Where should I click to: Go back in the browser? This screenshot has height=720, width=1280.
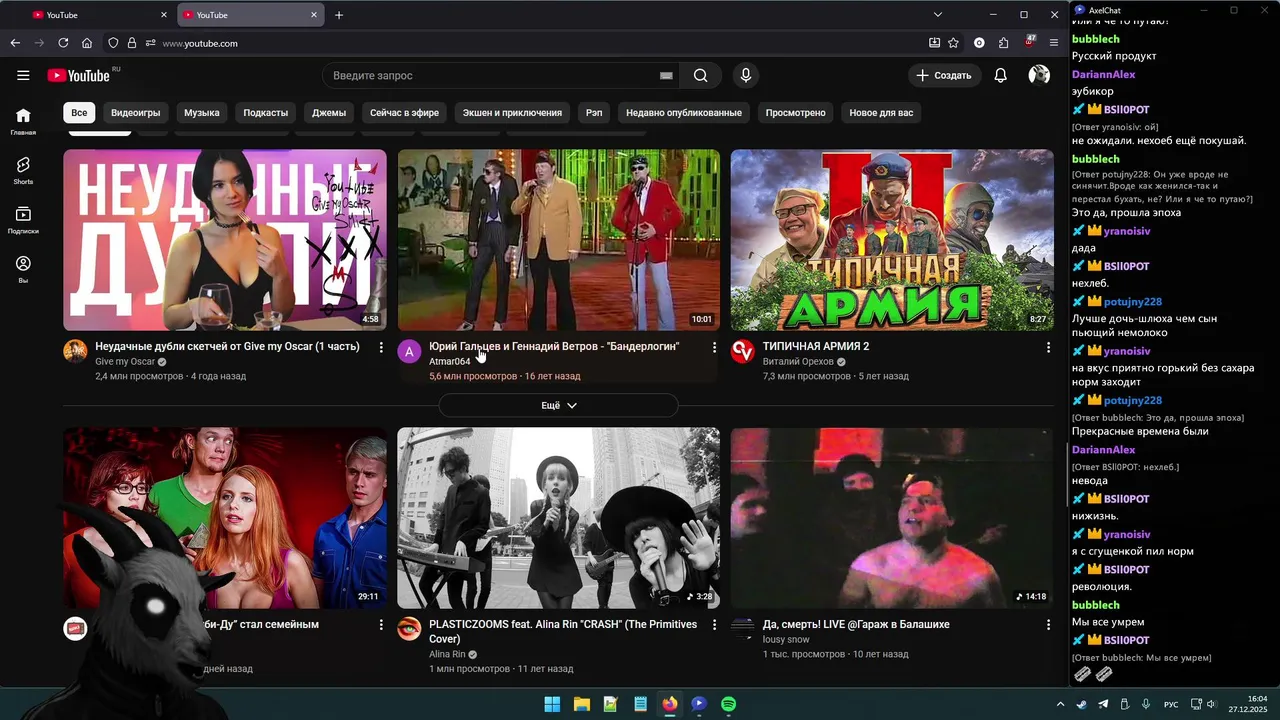tap(15, 43)
